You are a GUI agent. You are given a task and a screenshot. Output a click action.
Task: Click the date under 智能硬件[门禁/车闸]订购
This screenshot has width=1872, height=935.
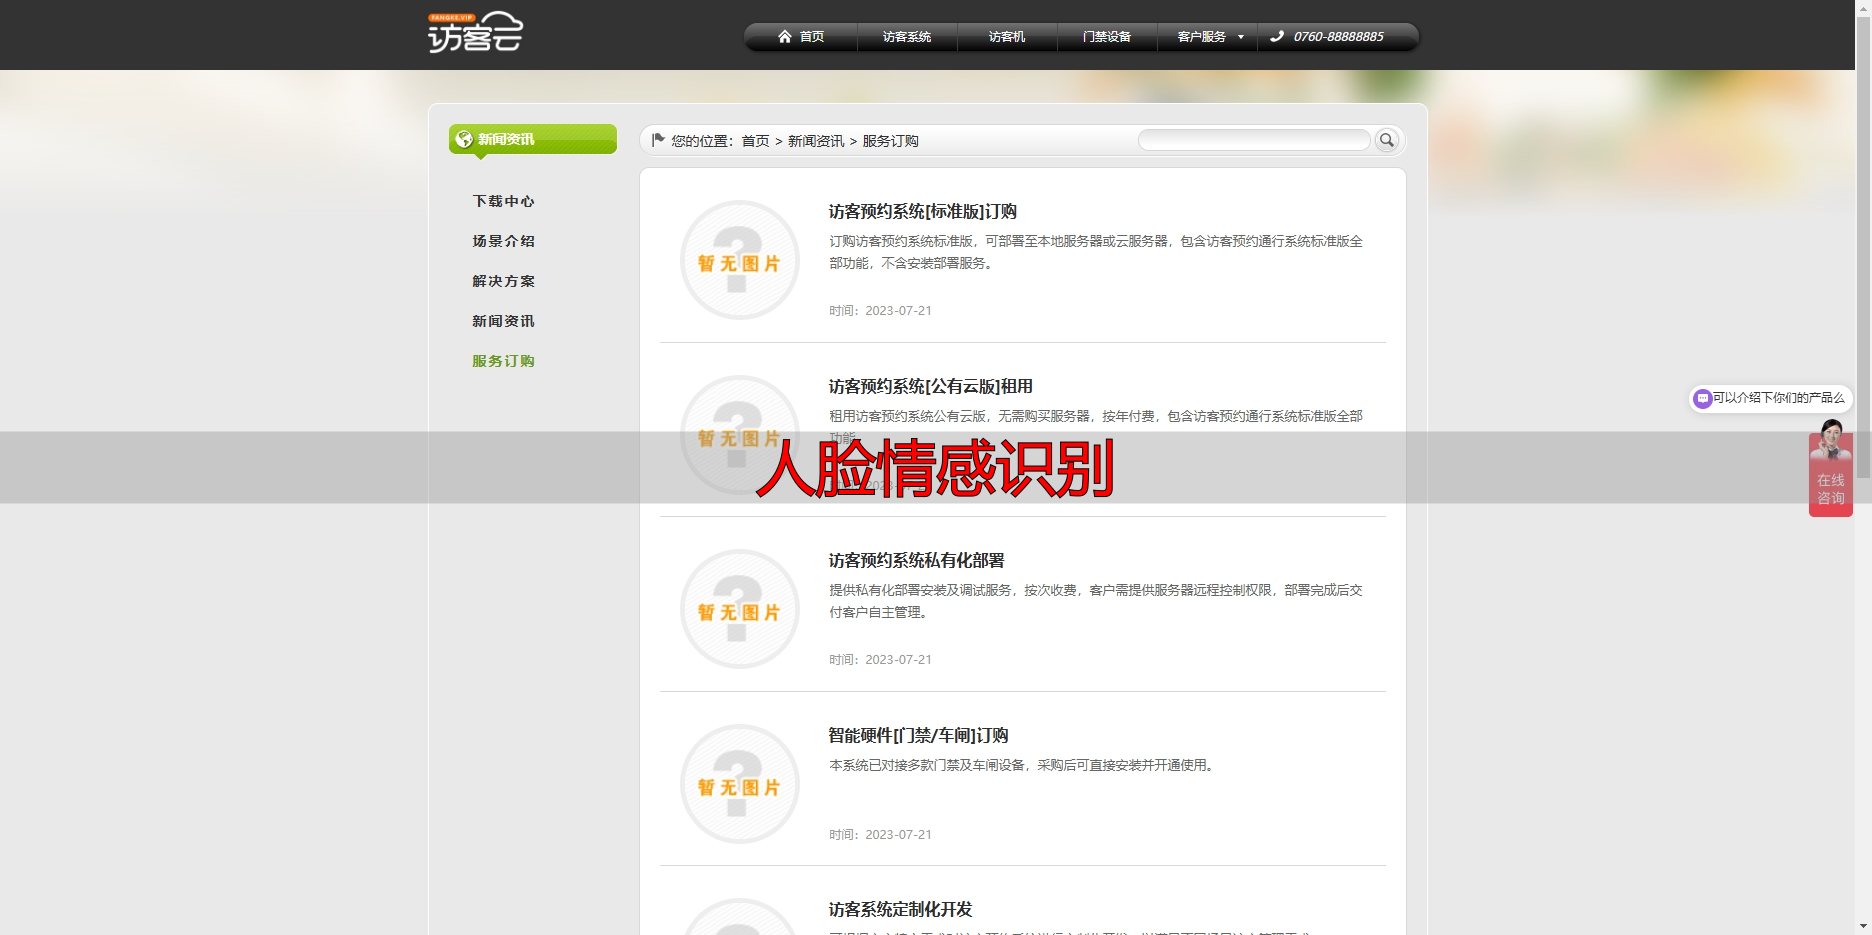click(x=880, y=835)
